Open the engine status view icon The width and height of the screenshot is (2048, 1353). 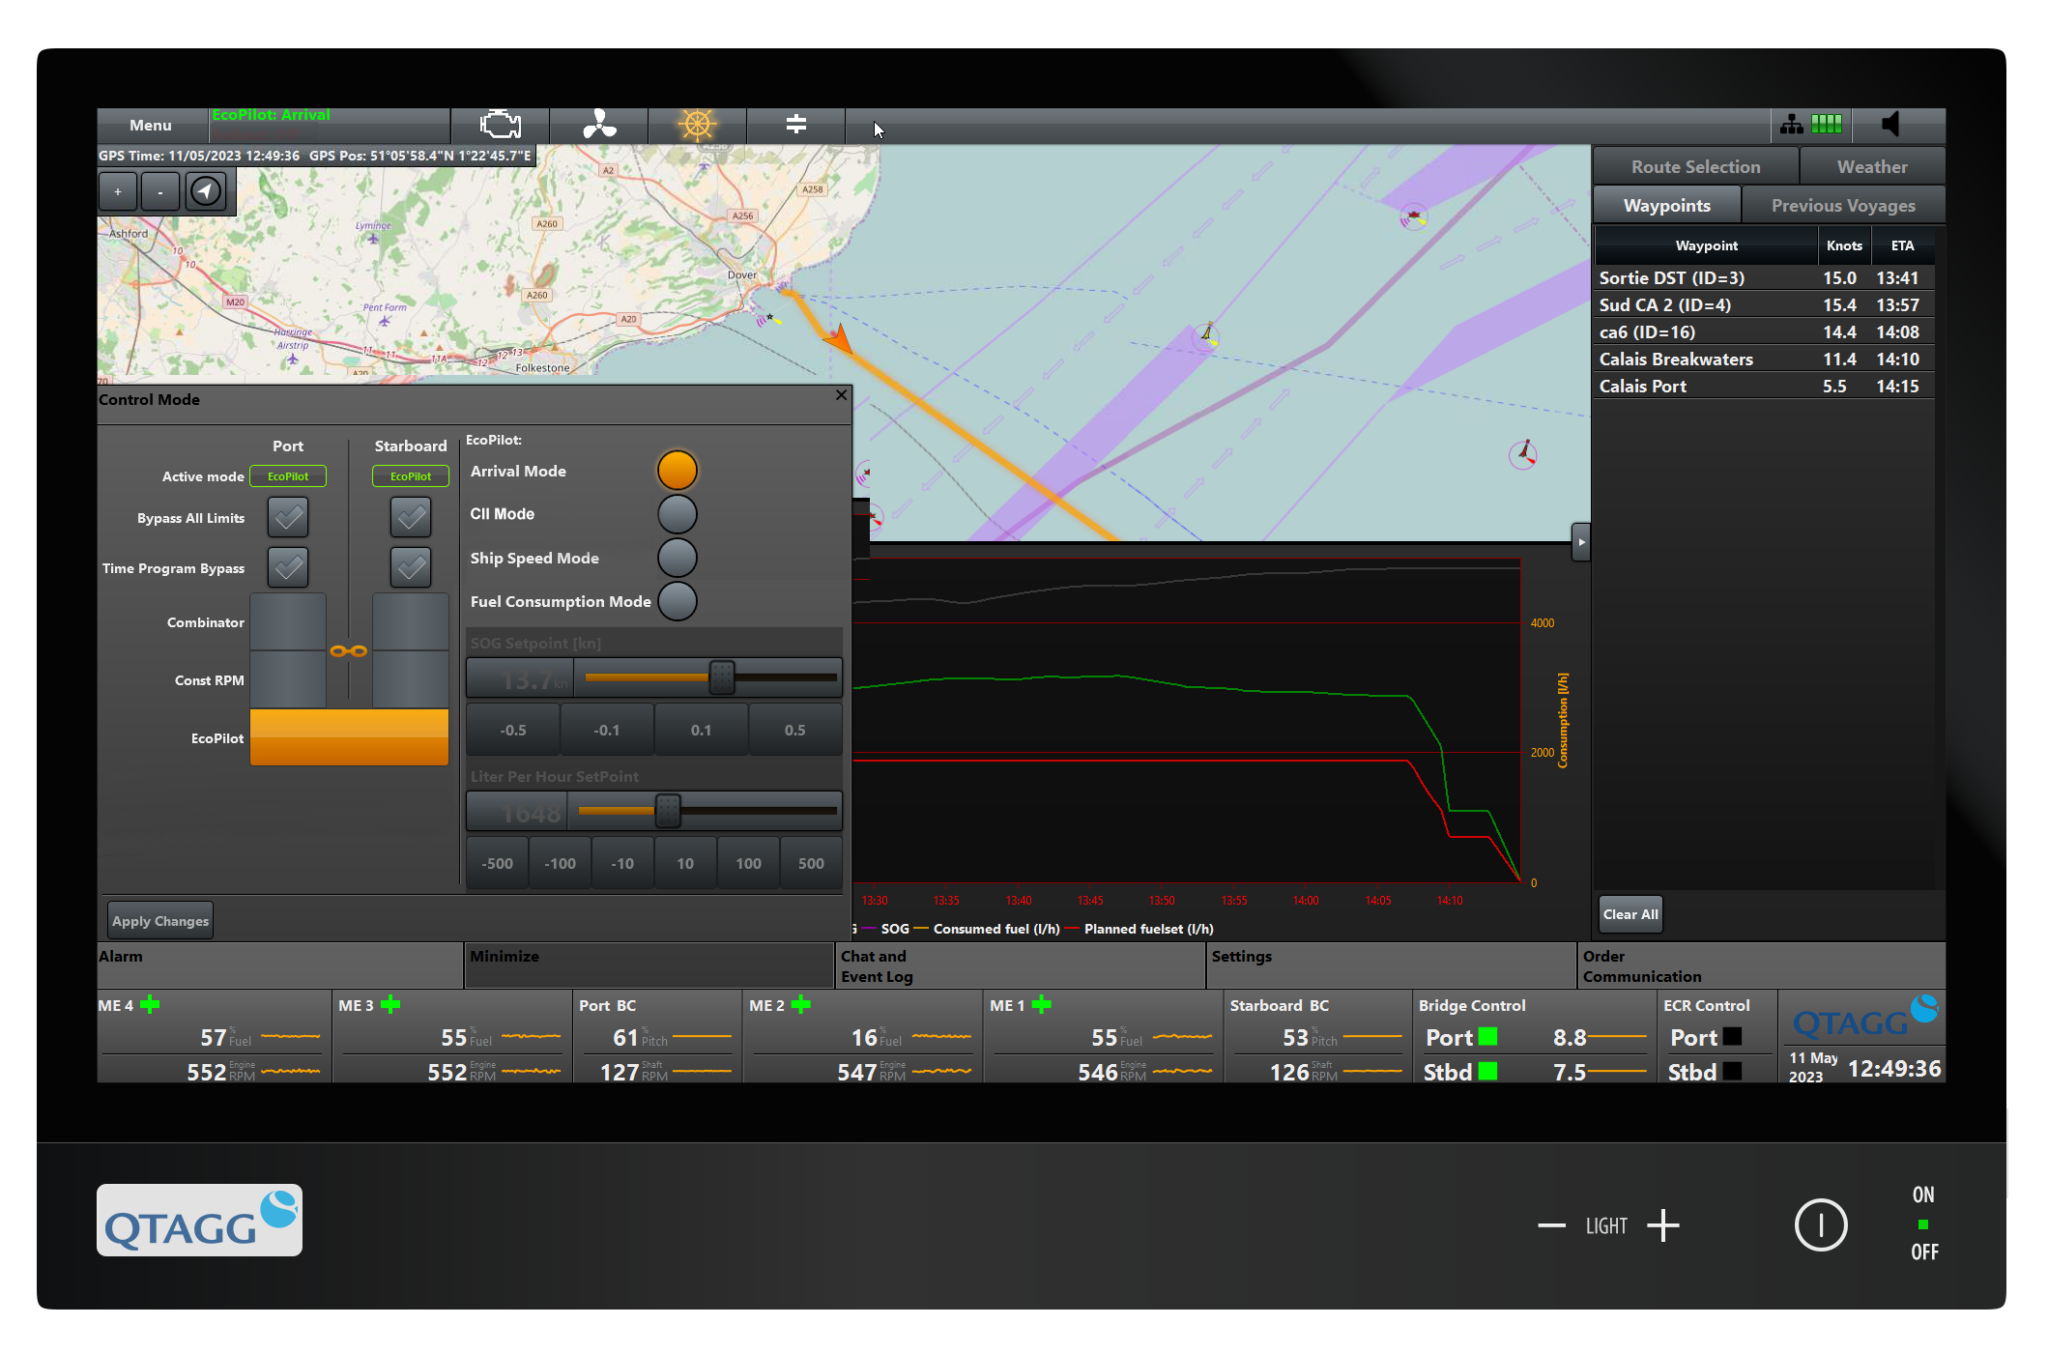[x=499, y=125]
